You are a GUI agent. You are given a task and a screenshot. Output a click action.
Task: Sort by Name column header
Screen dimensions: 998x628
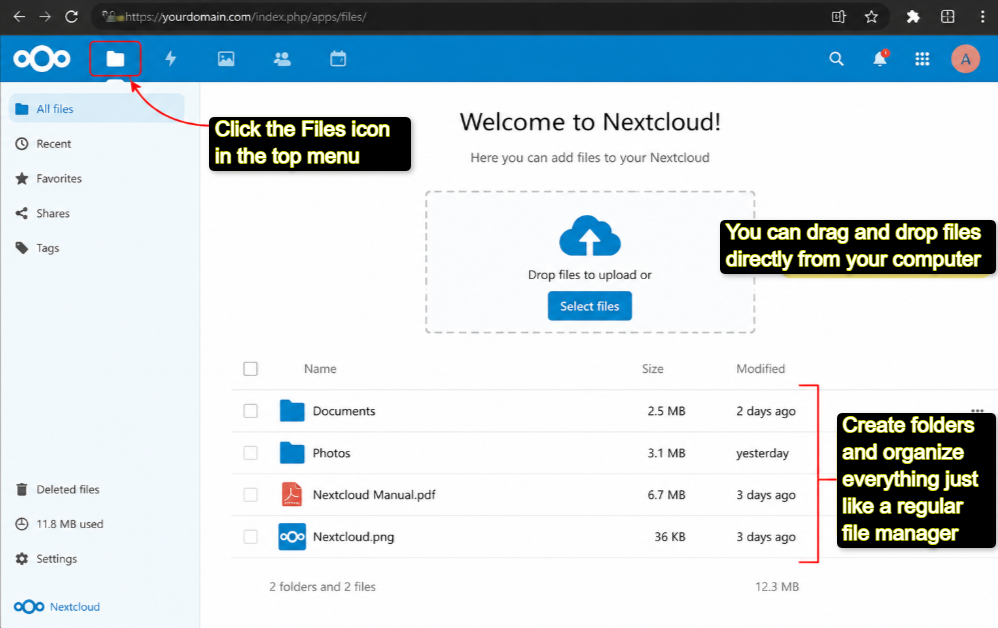click(320, 368)
